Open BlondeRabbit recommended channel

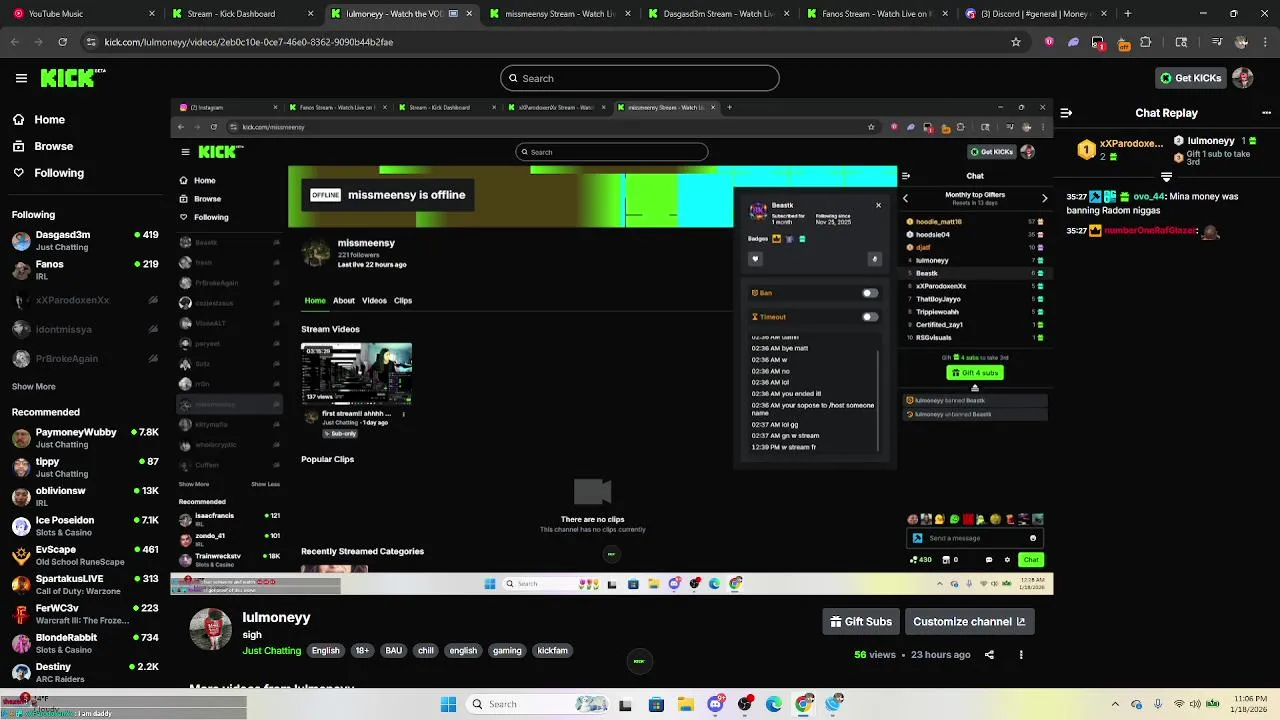coord(85,643)
